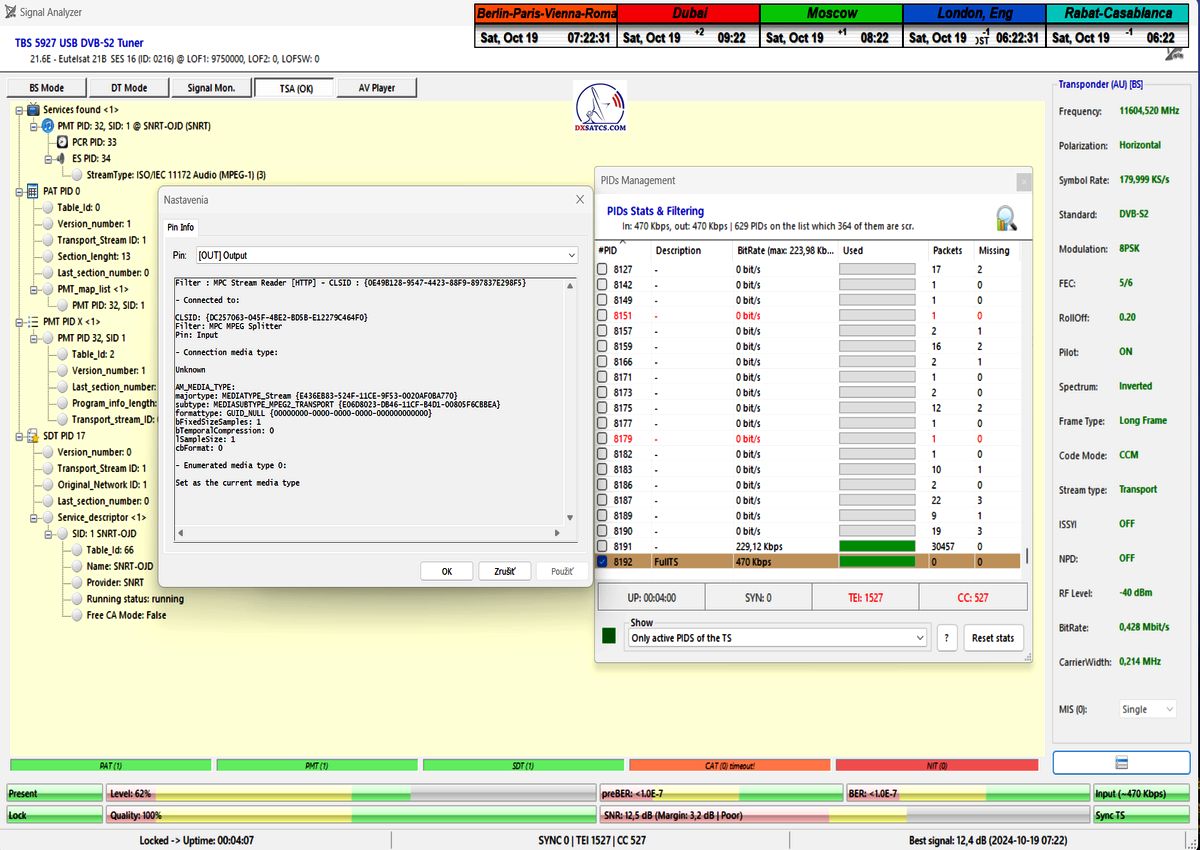Image resolution: width=1200 pixels, height=850 pixels.
Task: Enable the checkbox for PID 8127
Action: tap(603, 269)
